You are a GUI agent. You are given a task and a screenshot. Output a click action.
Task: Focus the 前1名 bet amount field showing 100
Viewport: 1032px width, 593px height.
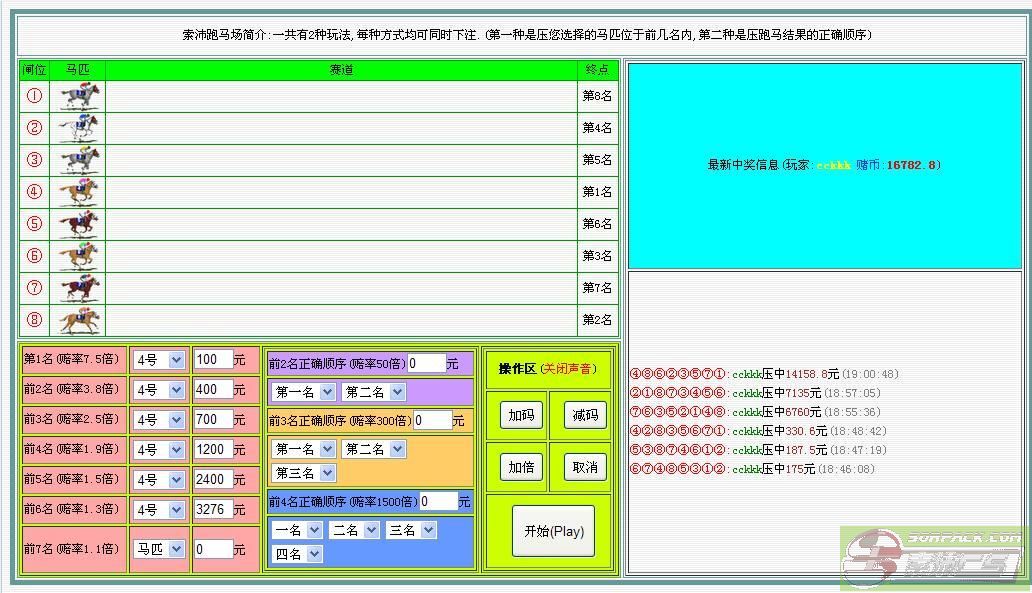pos(213,360)
